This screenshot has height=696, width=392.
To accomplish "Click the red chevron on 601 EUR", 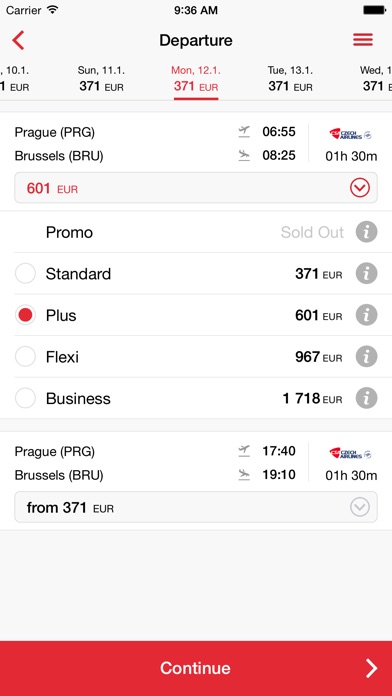I will (360, 188).
